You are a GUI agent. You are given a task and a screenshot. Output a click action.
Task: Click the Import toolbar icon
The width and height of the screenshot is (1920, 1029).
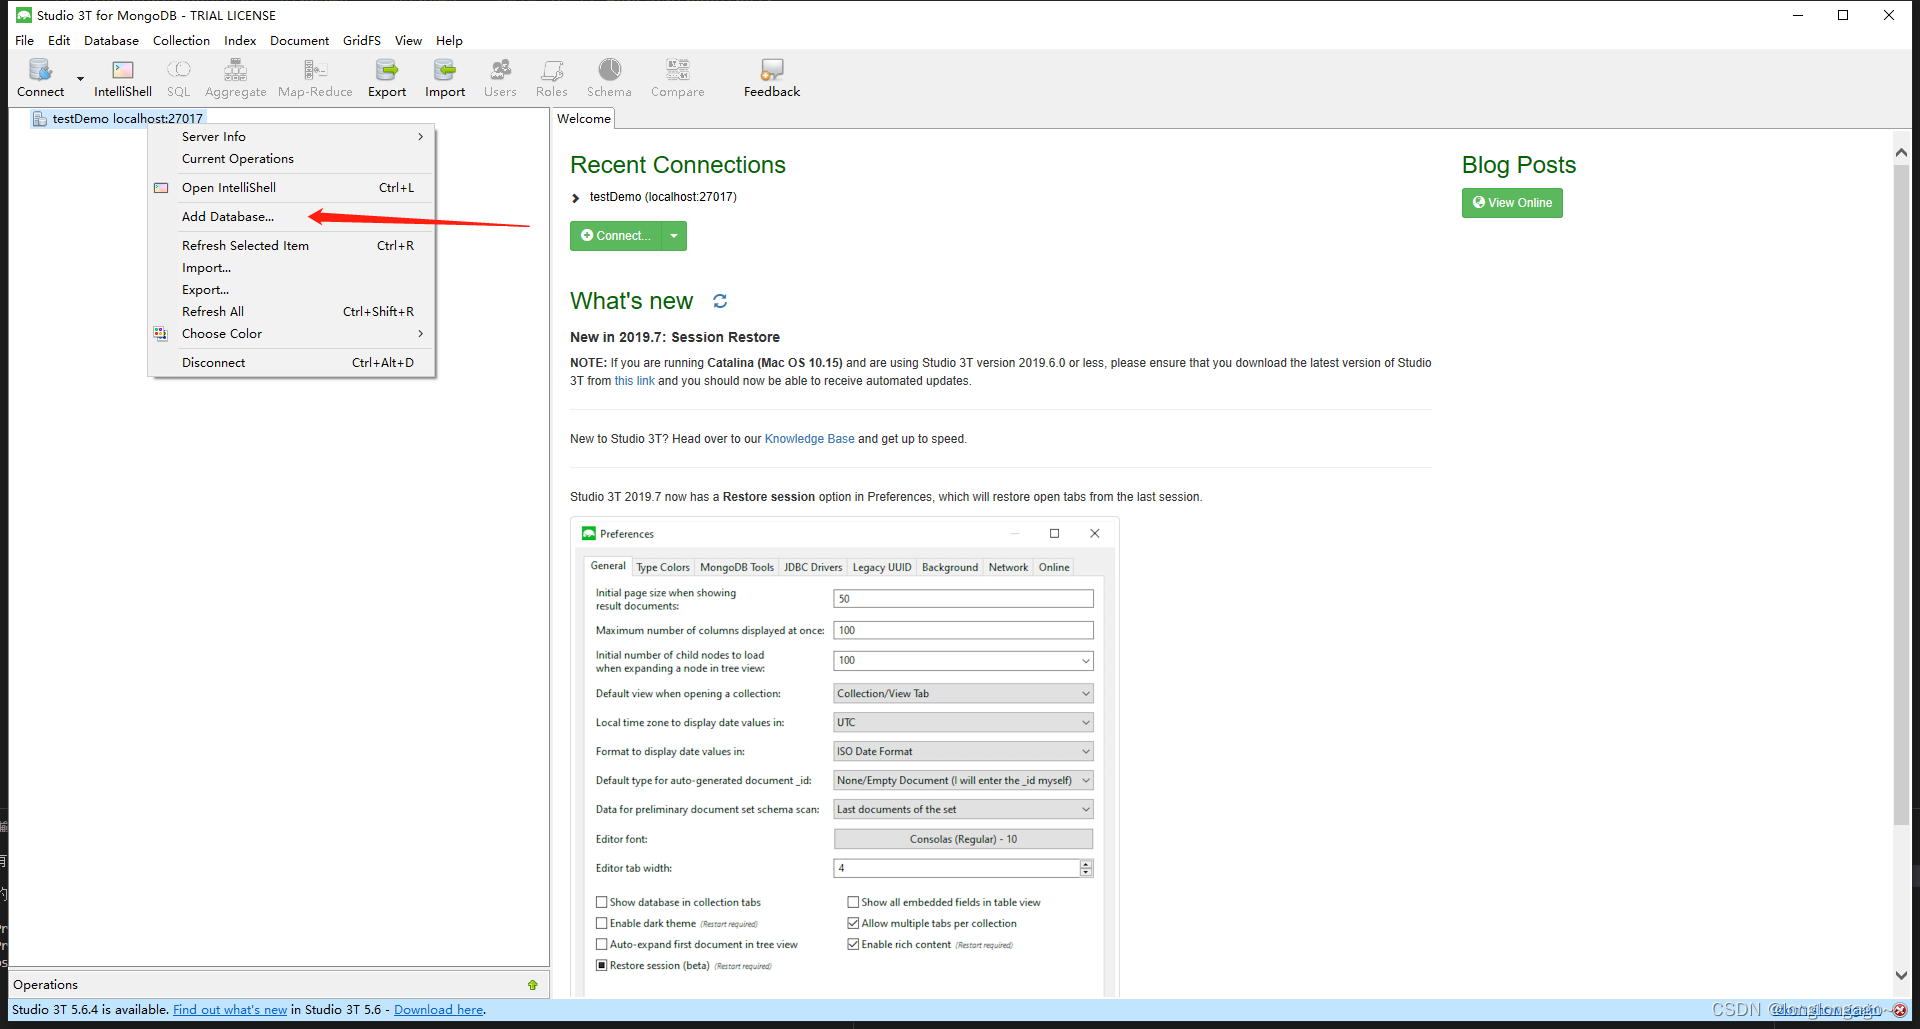pyautogui.click(x=445, y=78)
